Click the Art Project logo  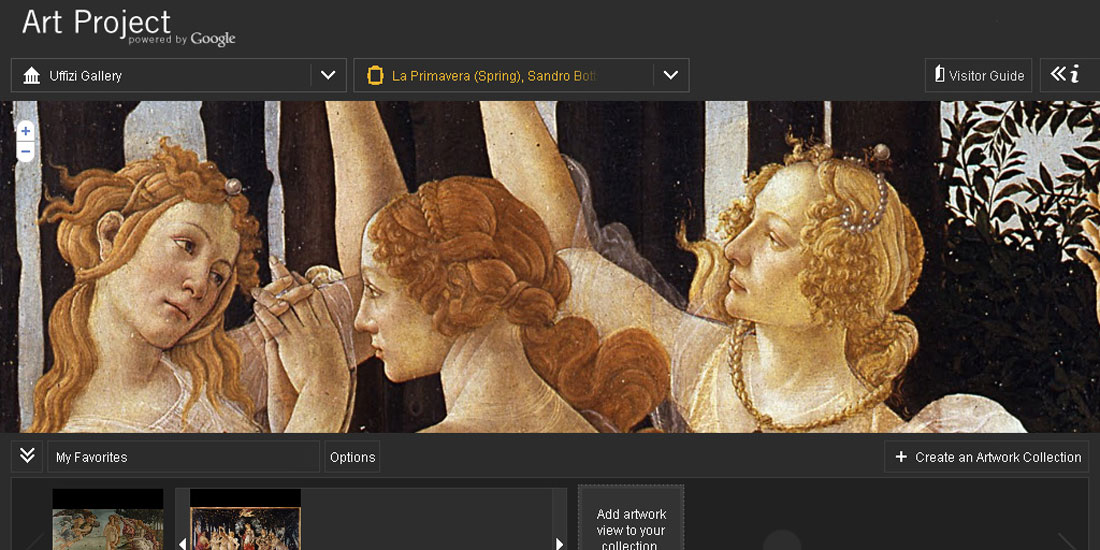[128, 27]
